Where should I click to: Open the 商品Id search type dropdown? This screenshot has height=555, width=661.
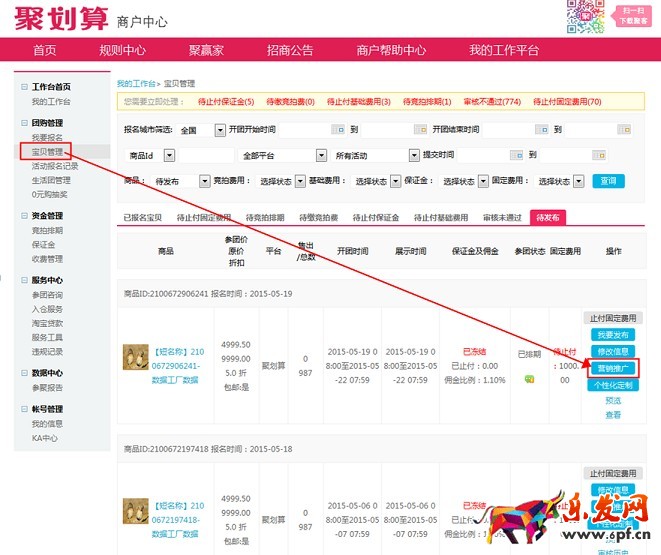click(x=169, y=155)
